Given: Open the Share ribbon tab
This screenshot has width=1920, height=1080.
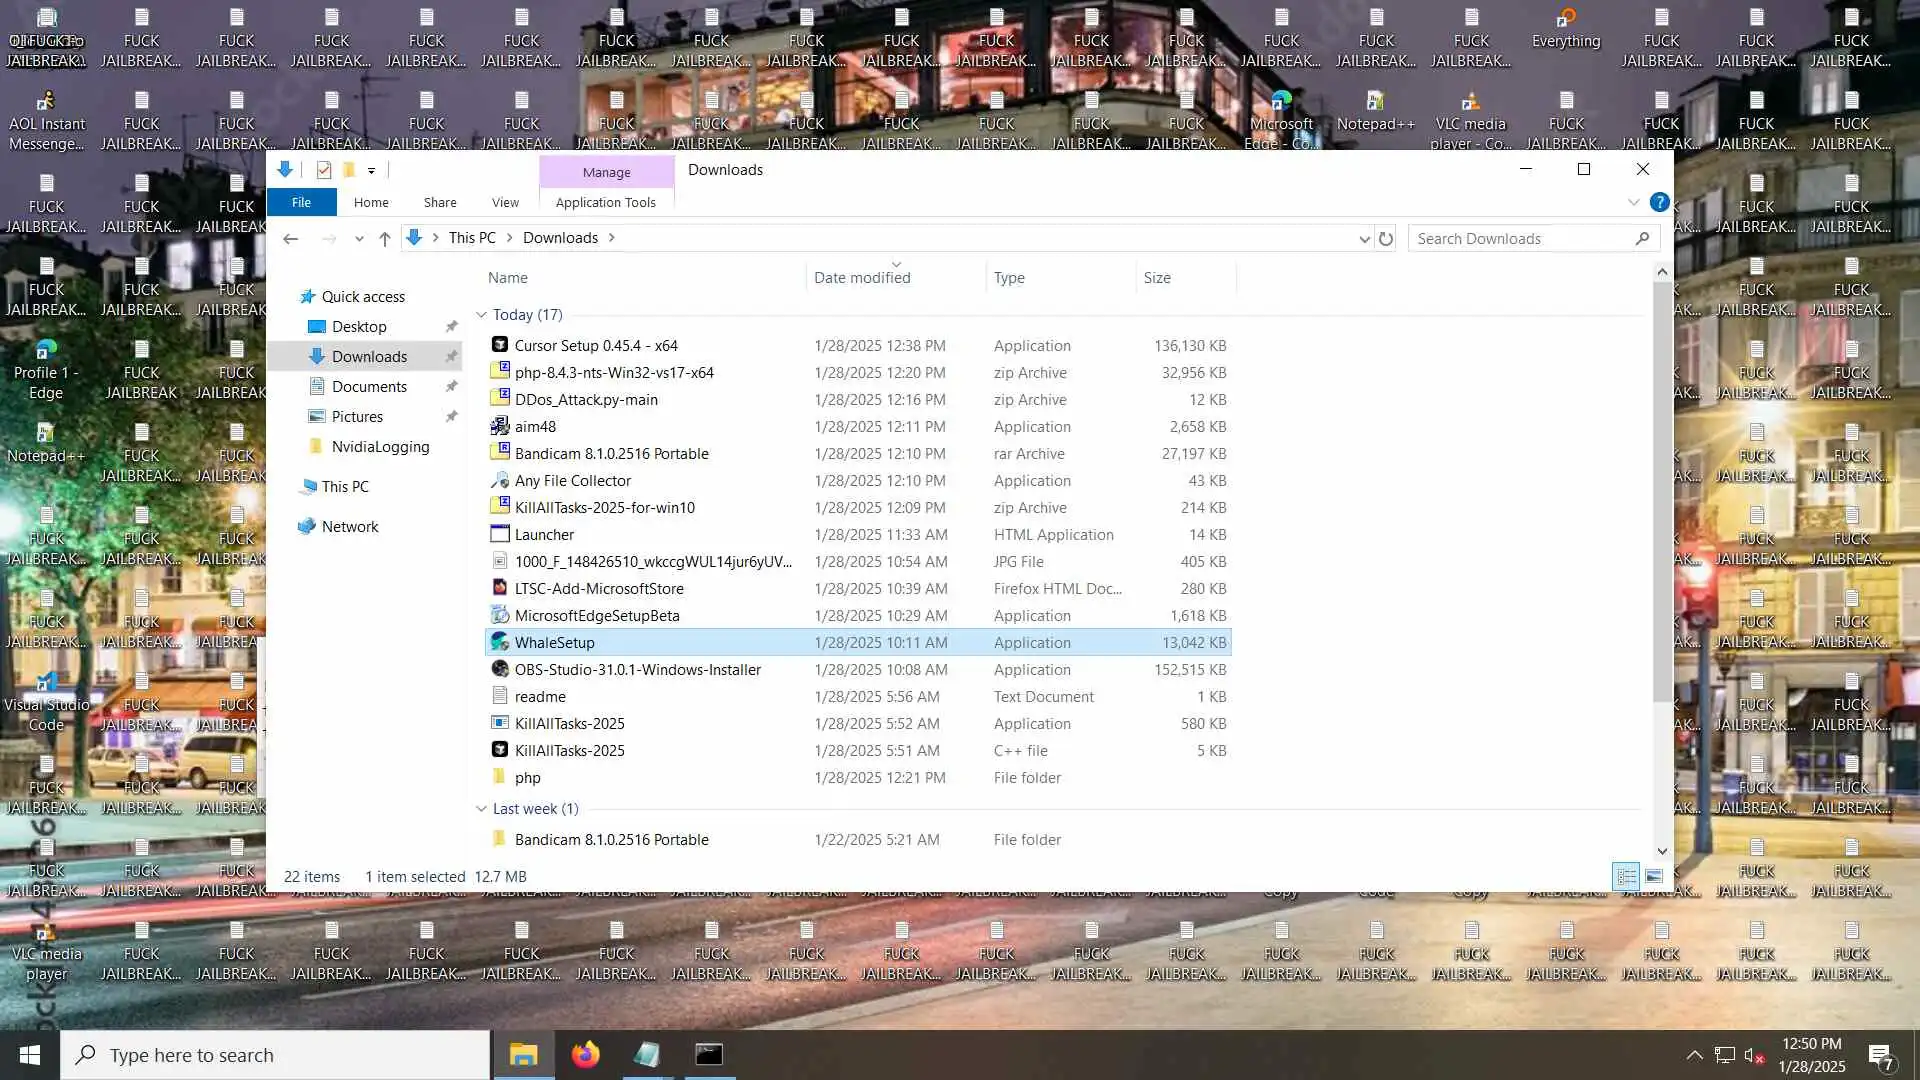Looking at the screenshot, I should tap(440, 202).
